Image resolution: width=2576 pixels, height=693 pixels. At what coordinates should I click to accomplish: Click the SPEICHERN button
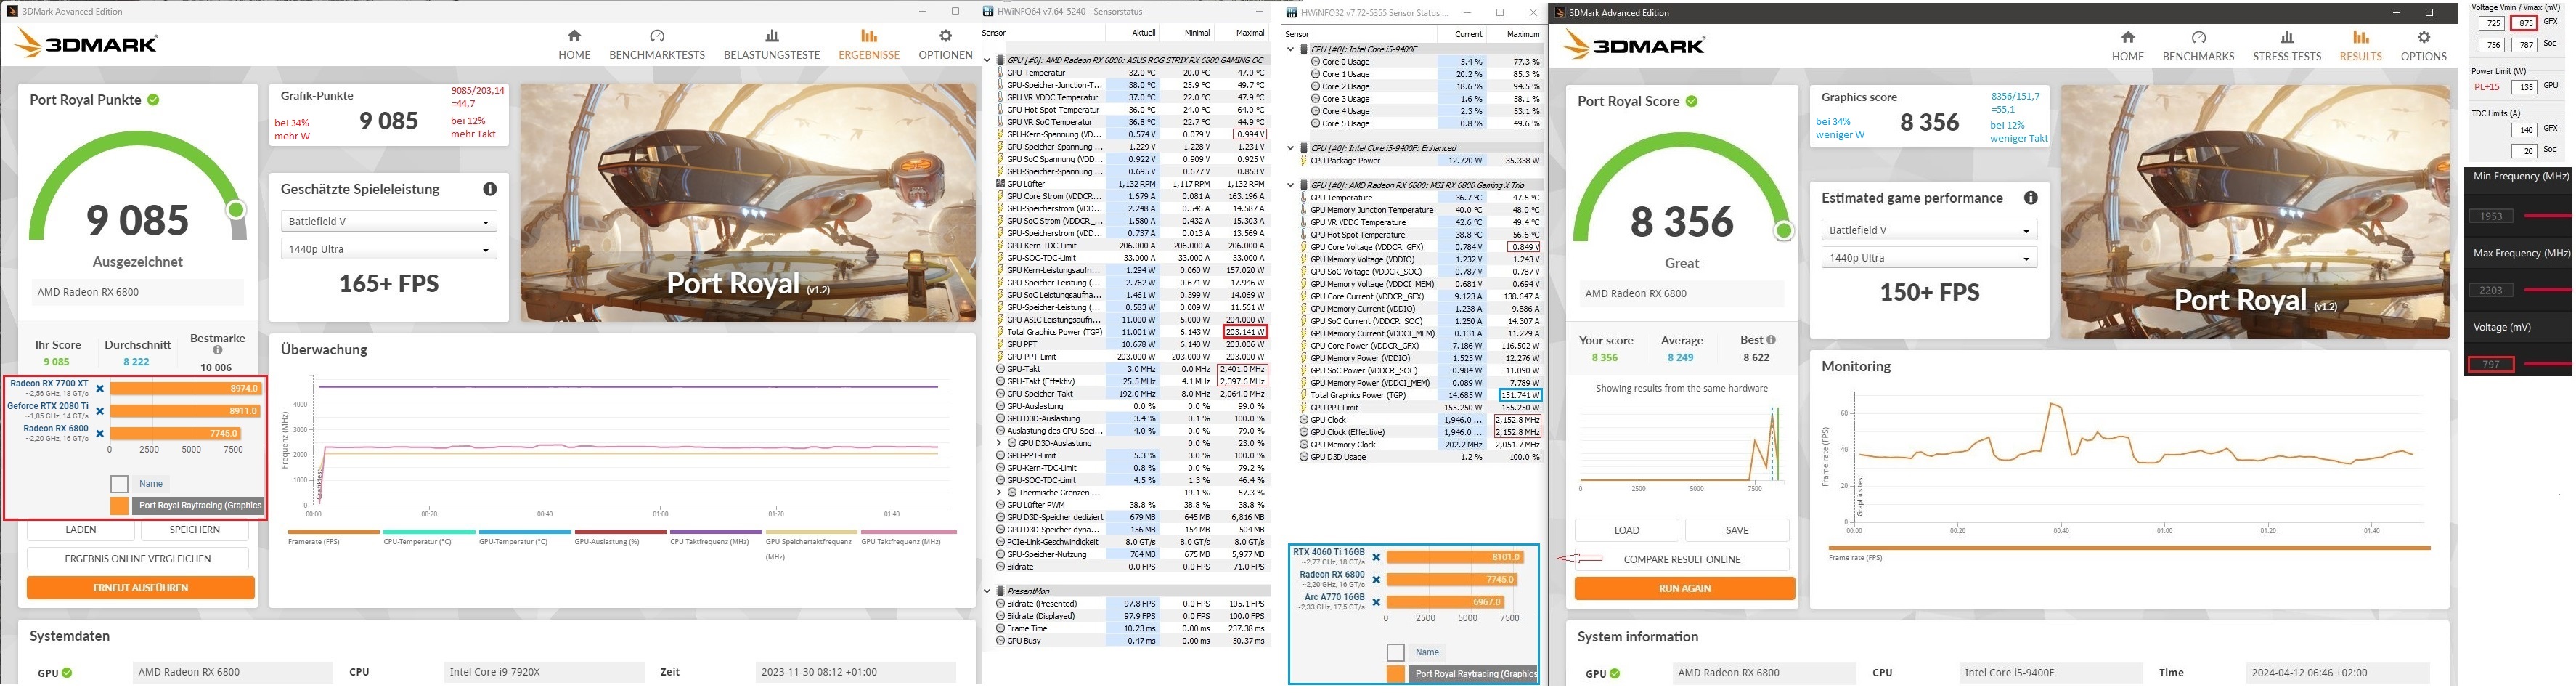(x=195, y=530)
